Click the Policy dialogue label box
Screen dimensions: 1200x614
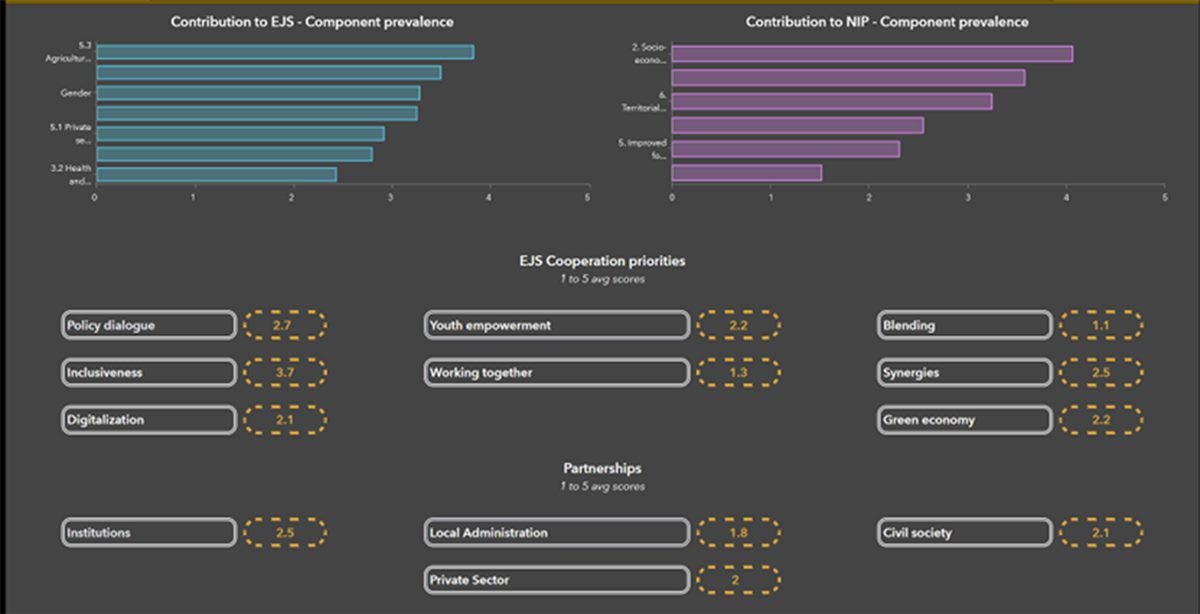point(149,325)
